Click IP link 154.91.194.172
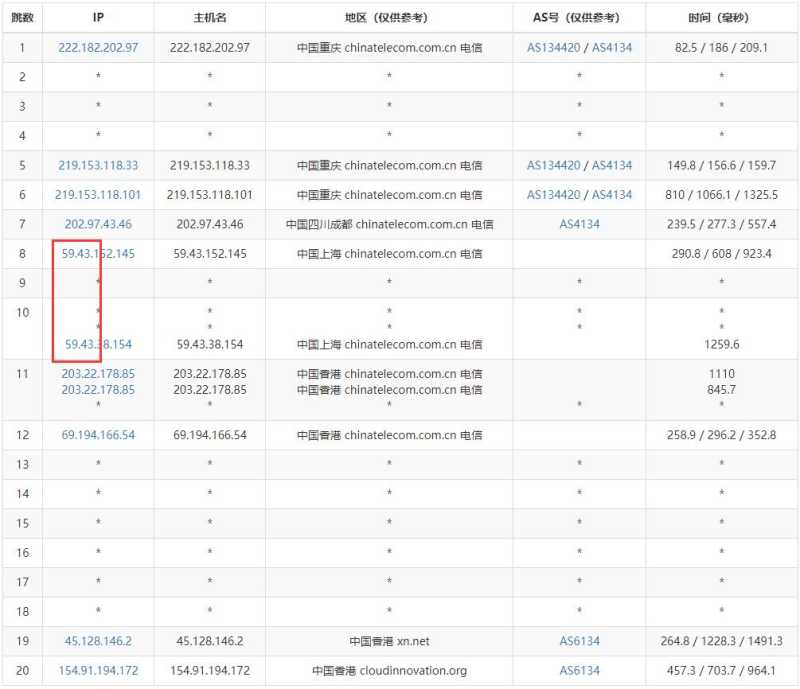The image size is (800, 689). tap(97, 671)
